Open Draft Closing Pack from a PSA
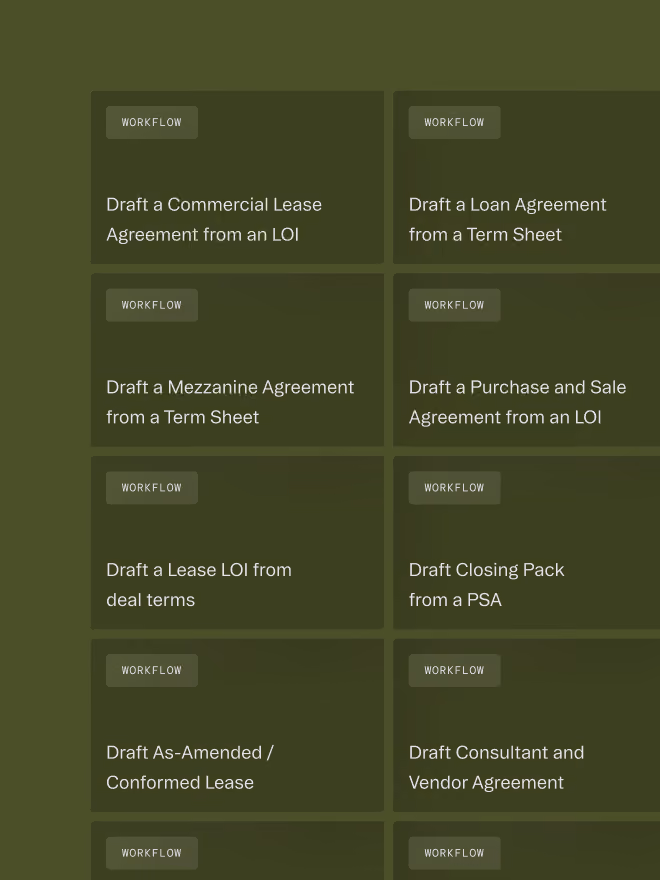 pos(526,543)
